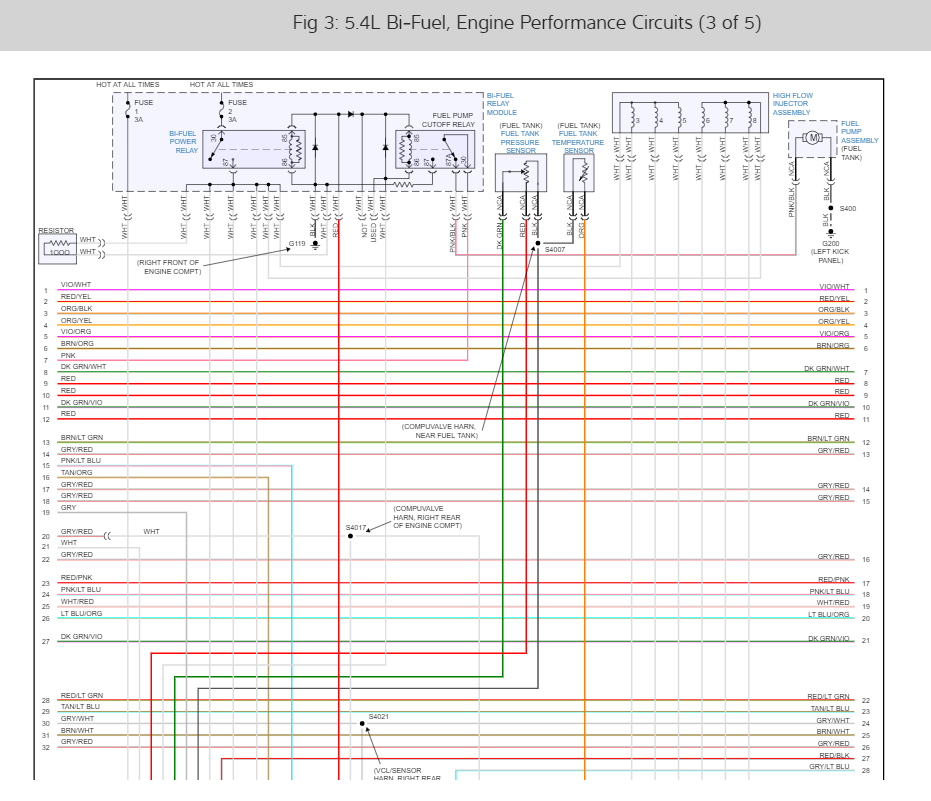Click the BI-FUEL POWER RELAY label
The height and width of the screenshot is (801, 931).
183,142
